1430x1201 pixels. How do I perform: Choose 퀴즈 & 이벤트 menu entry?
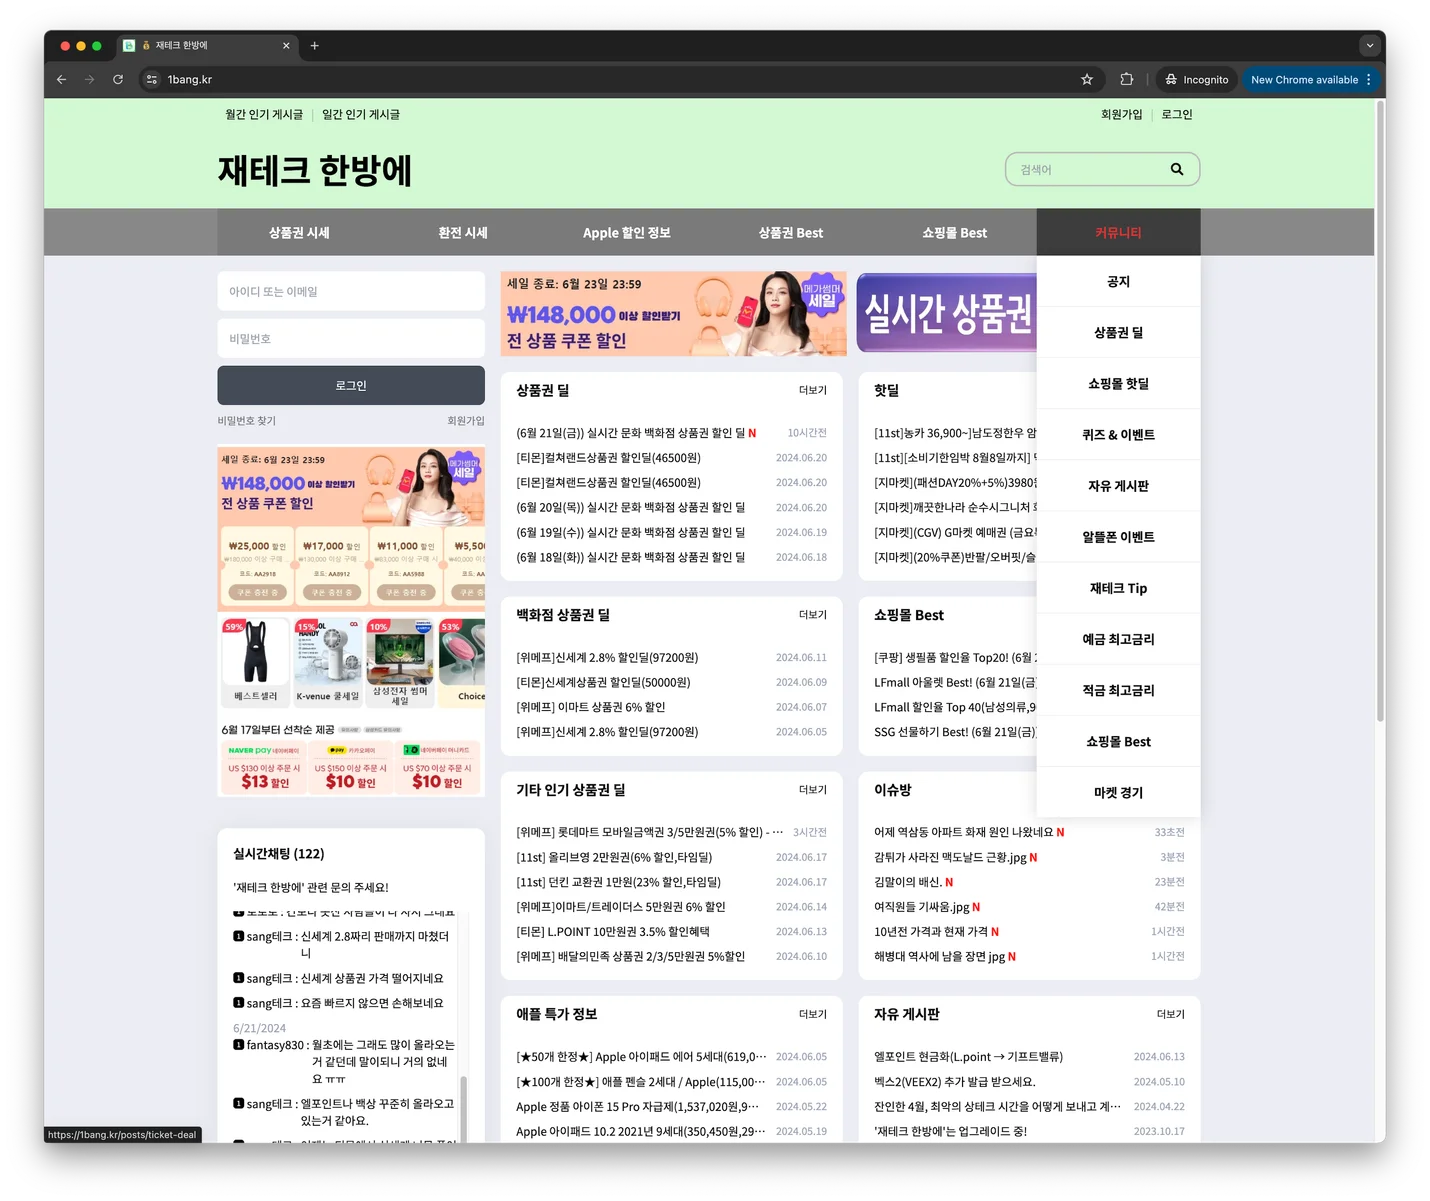(1118, 434)
